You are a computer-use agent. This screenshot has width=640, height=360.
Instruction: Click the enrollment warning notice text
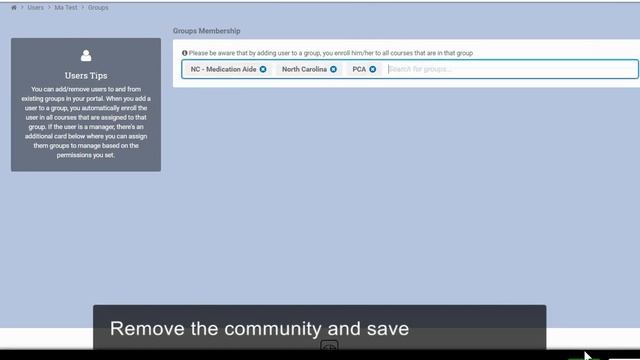[x=331, y=53]
